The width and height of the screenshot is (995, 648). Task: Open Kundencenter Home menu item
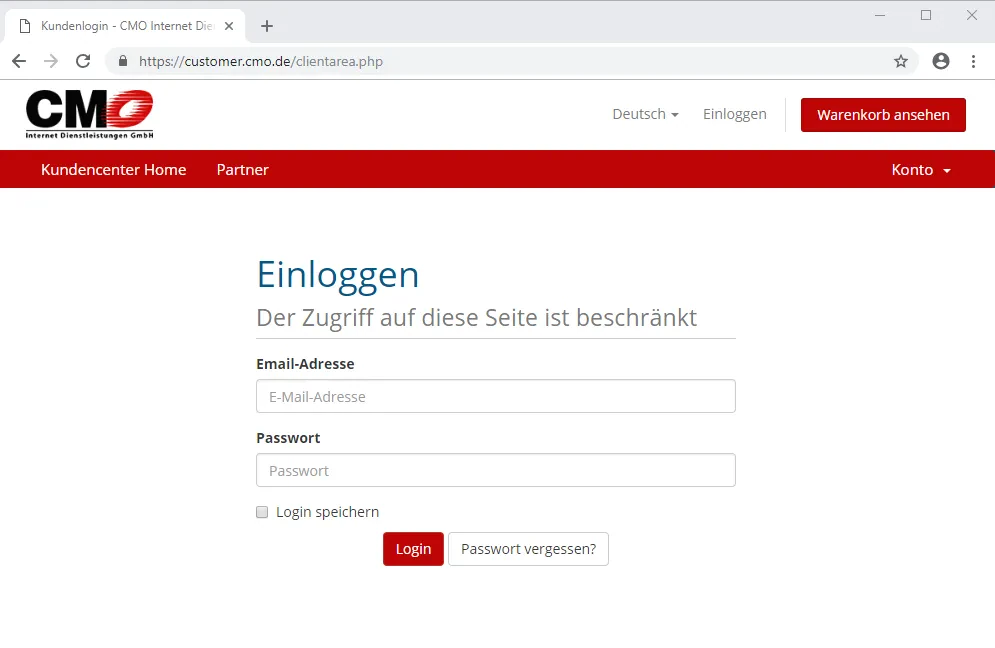click(x=114, y=169)
